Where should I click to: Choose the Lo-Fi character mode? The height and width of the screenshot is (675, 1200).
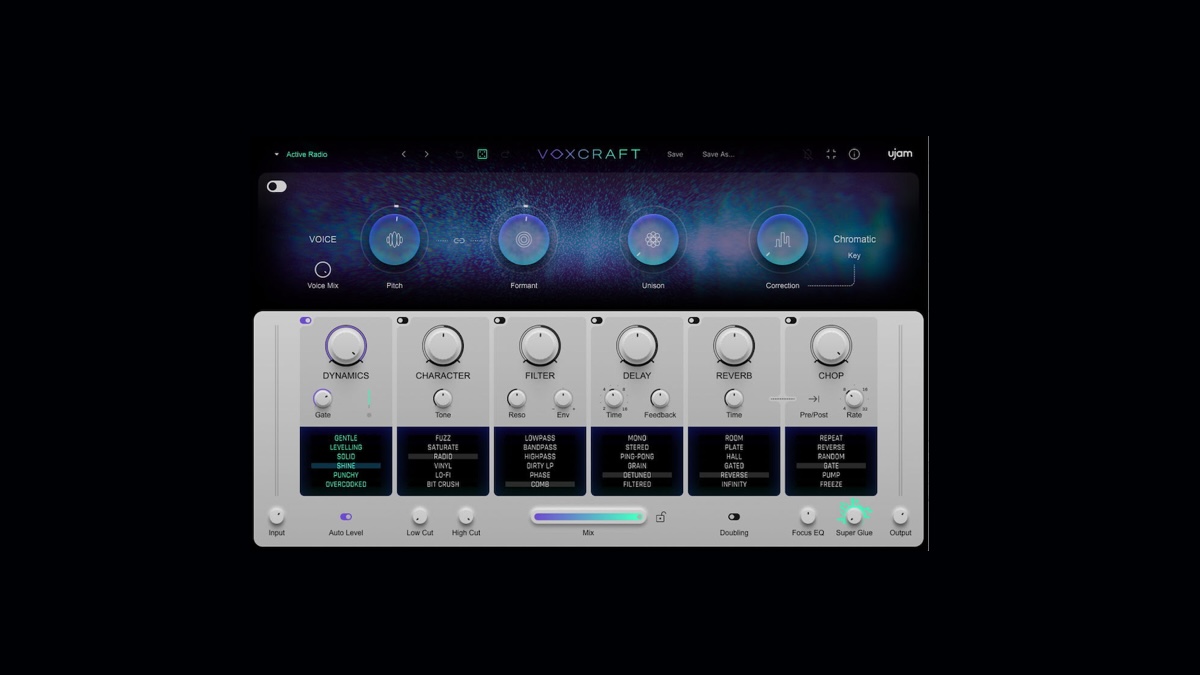pos(443,475)
